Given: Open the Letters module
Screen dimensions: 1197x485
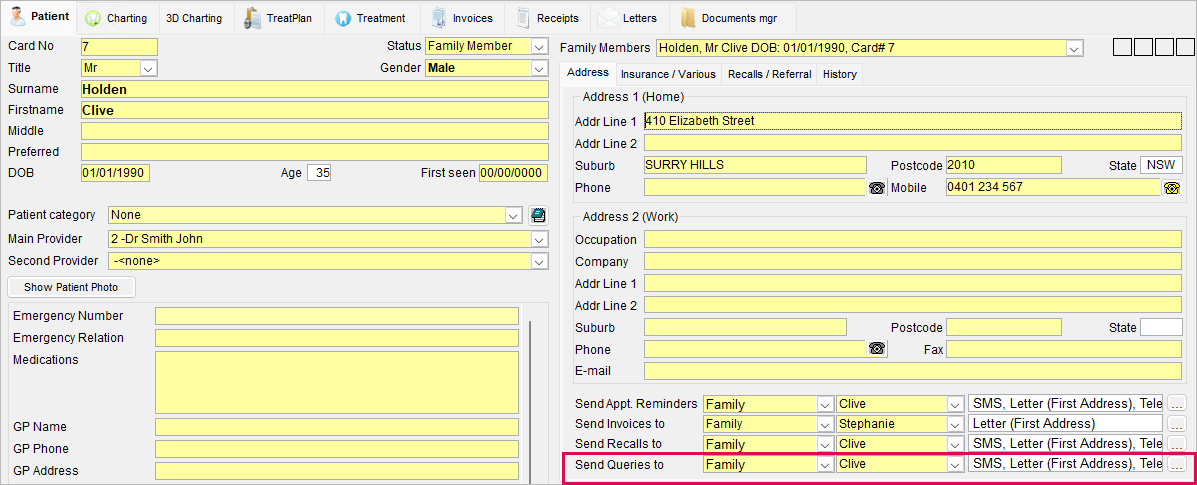Looking at the screenshot, I should coord(628,18).
